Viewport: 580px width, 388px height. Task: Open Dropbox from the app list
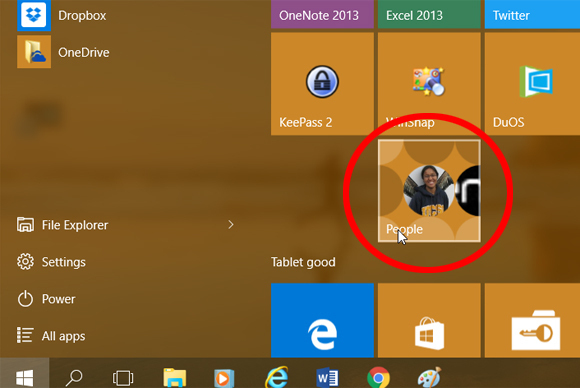(x=63, y=15)
